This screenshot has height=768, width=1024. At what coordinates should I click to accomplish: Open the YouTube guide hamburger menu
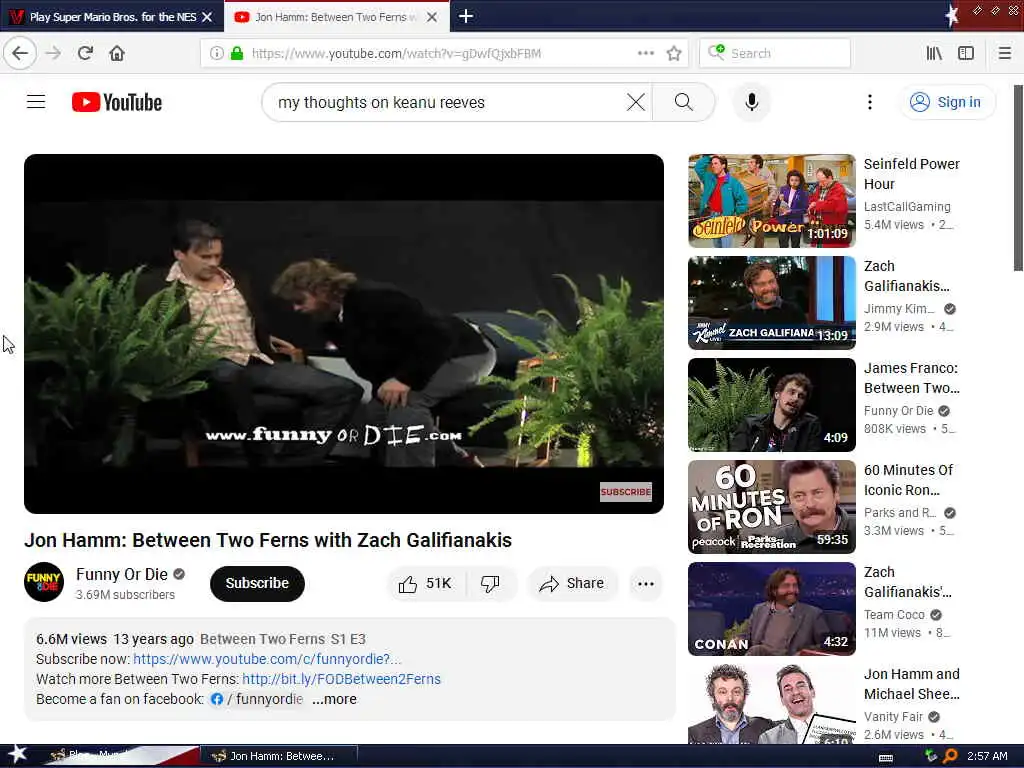click(x=36, y=102)
